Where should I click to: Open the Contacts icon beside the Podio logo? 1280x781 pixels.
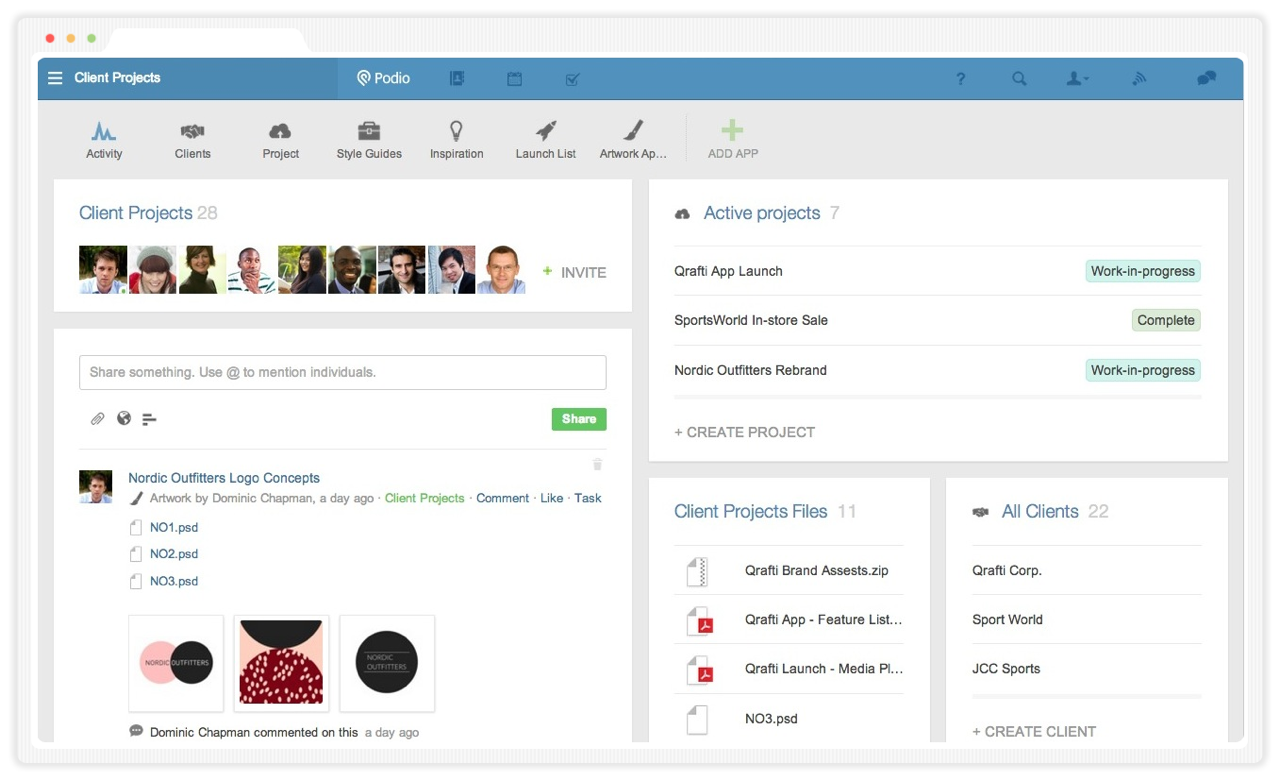point(456,77)
